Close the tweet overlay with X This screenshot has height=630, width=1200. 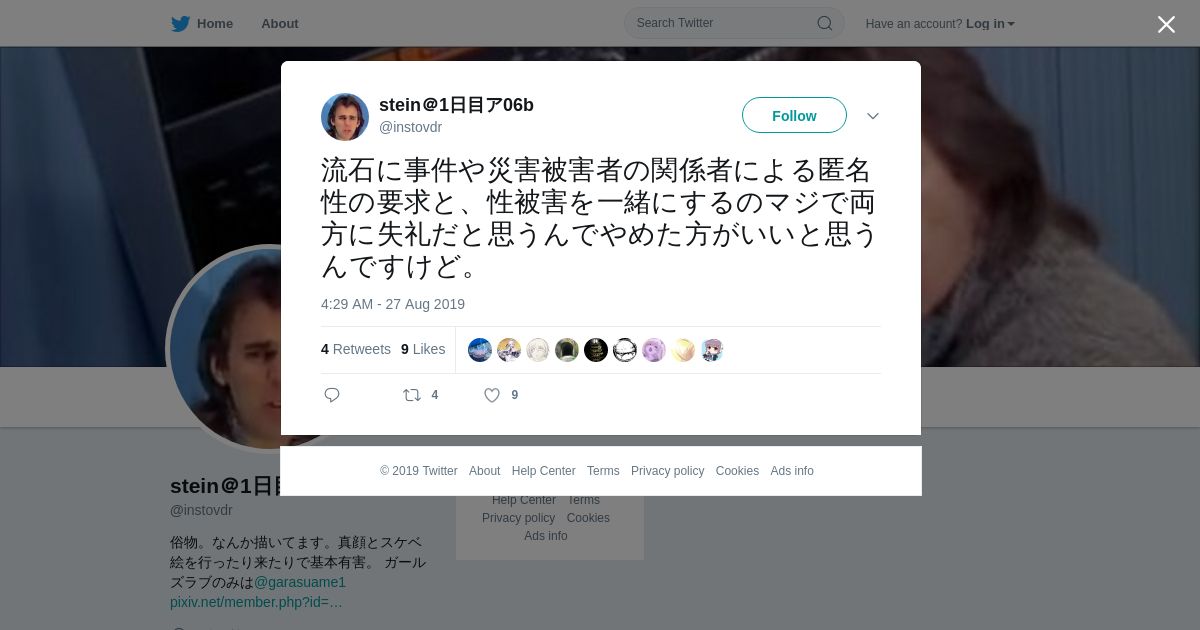coord(1166,24)
